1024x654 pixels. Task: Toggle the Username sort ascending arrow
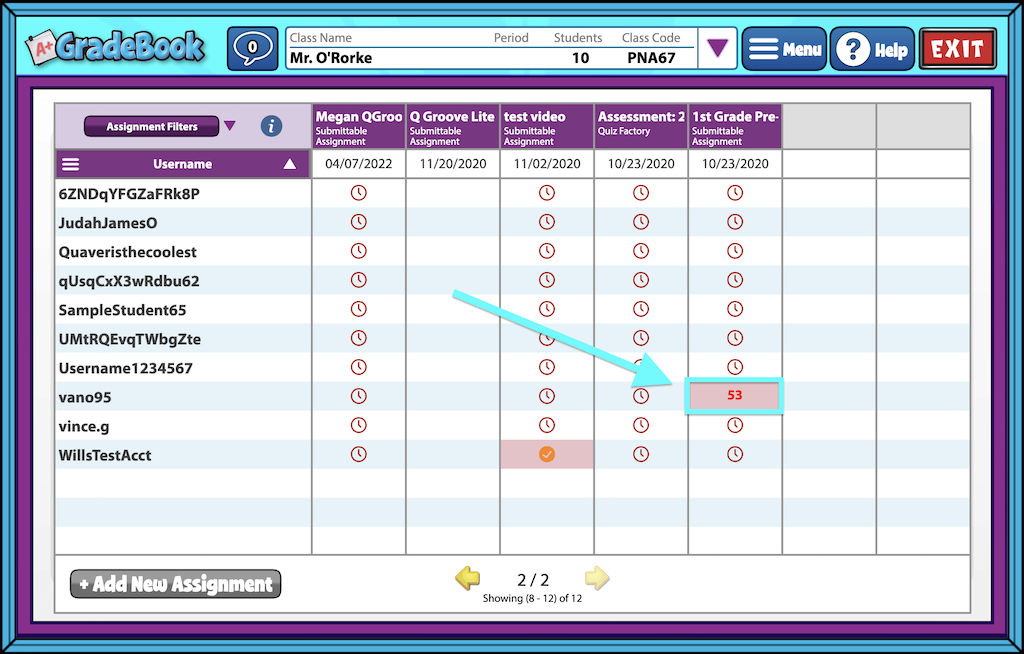(290, 165)
